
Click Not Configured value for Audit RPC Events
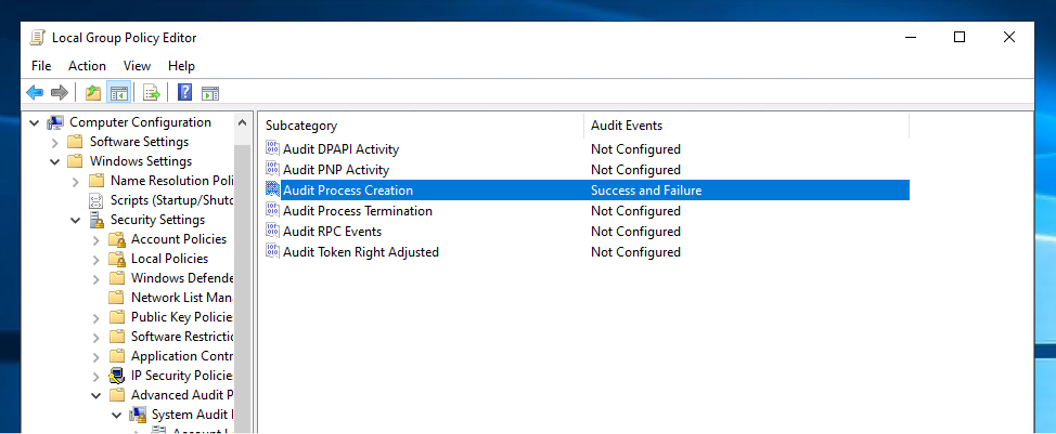pos(636,231)
